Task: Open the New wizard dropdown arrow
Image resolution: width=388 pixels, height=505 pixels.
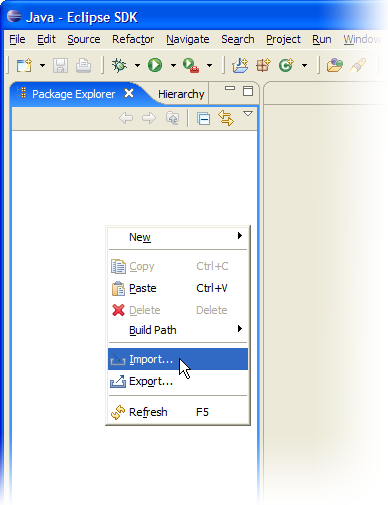Action: (x=42, y=65)
